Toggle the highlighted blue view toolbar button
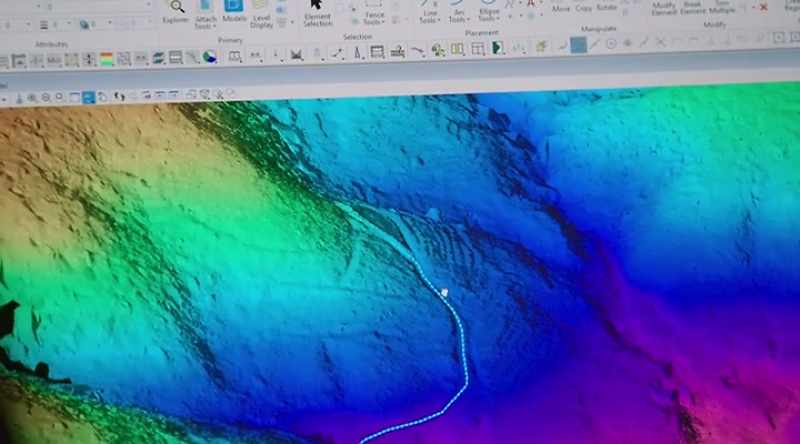 (88, 97)
